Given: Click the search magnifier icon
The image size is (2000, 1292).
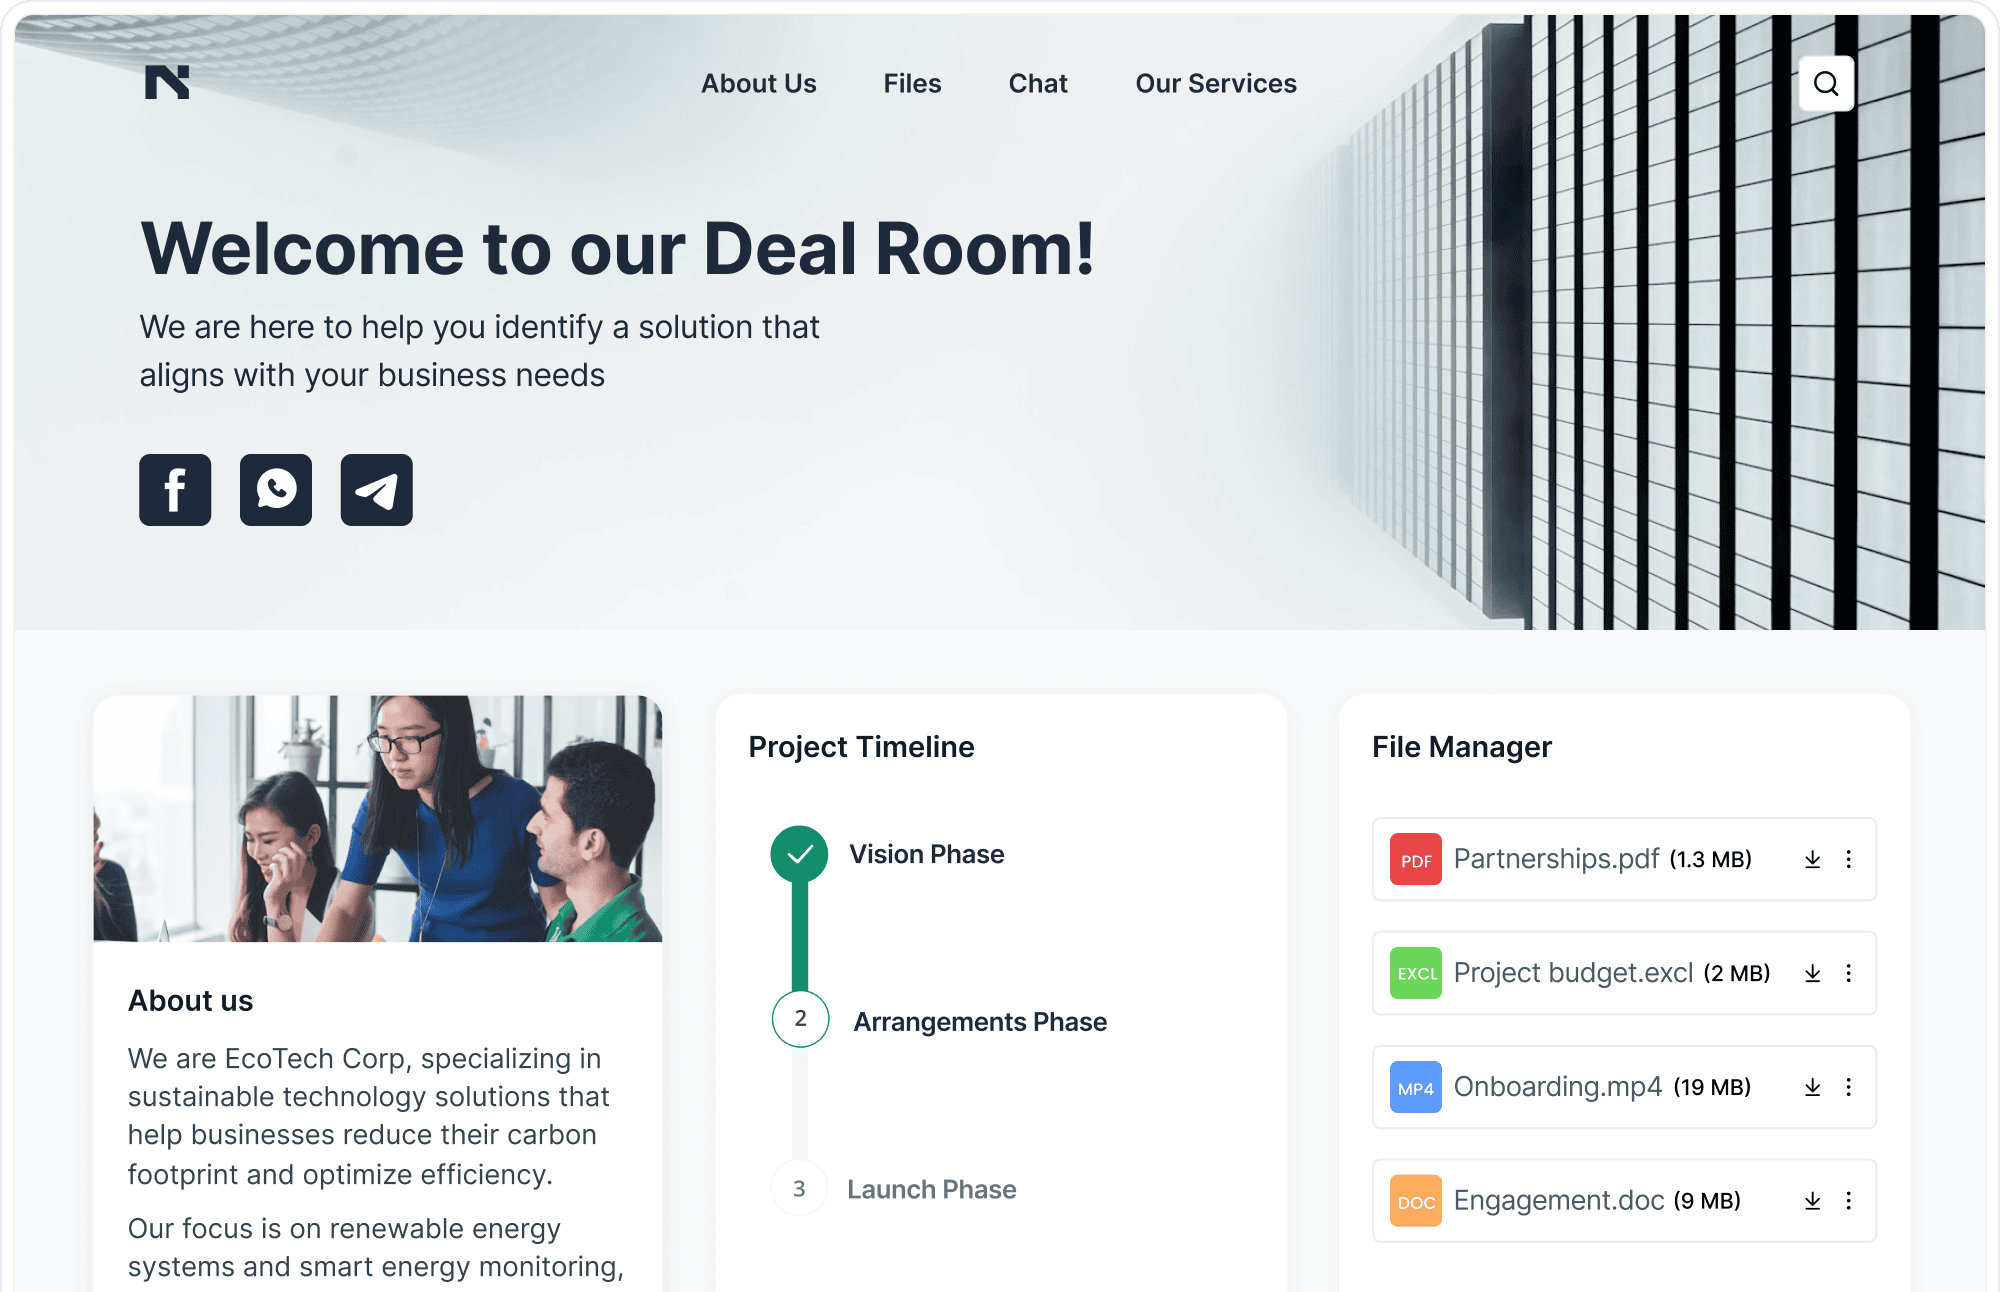Looking at the screenshot, I should (x=1825, y=83).
